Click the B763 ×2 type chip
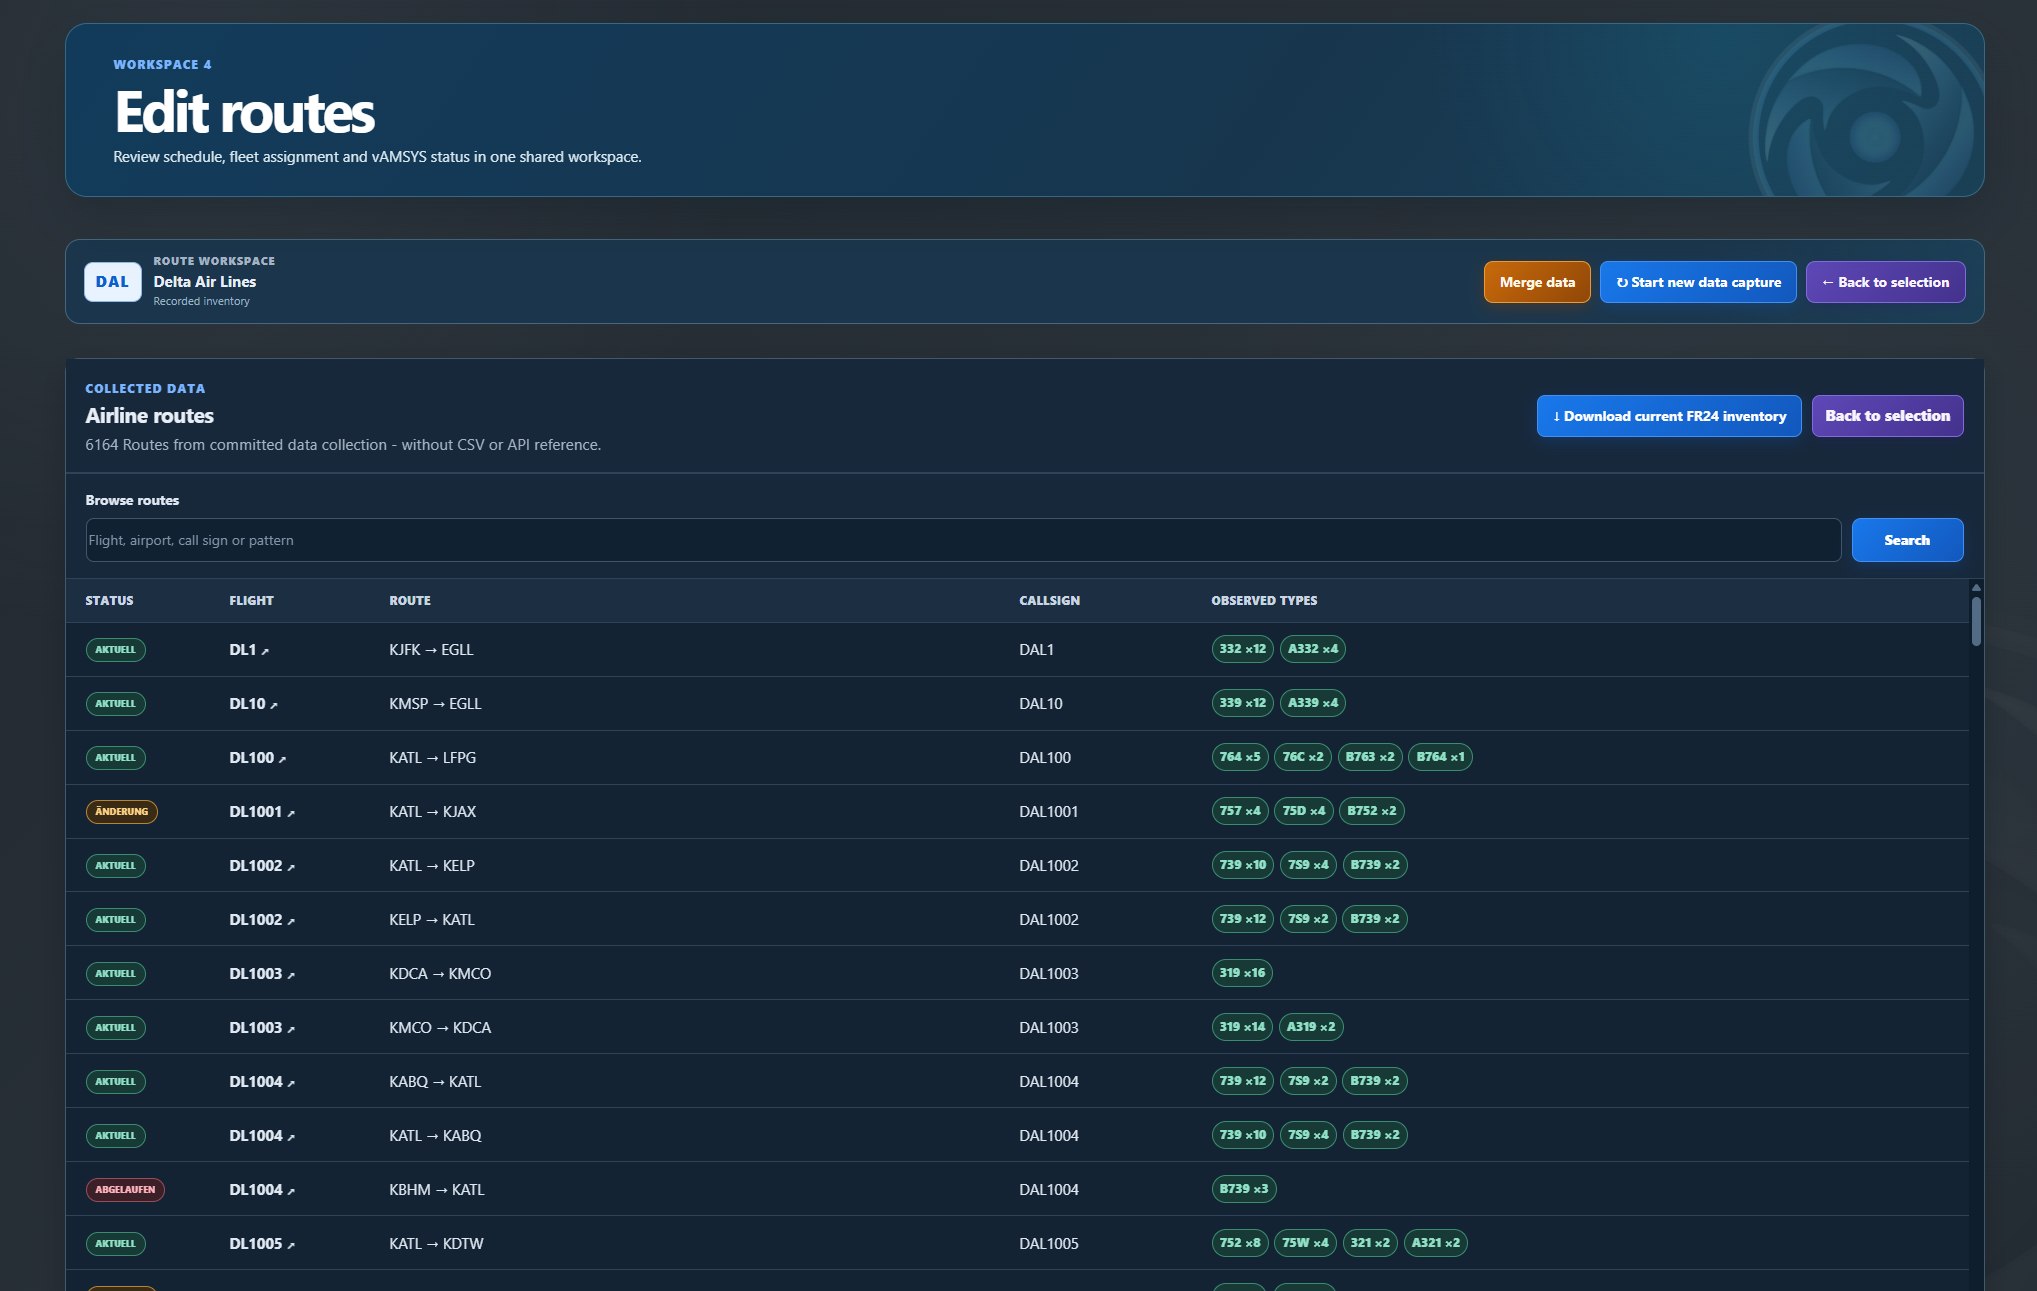2037x1291 pixels. coord(1370,757)
